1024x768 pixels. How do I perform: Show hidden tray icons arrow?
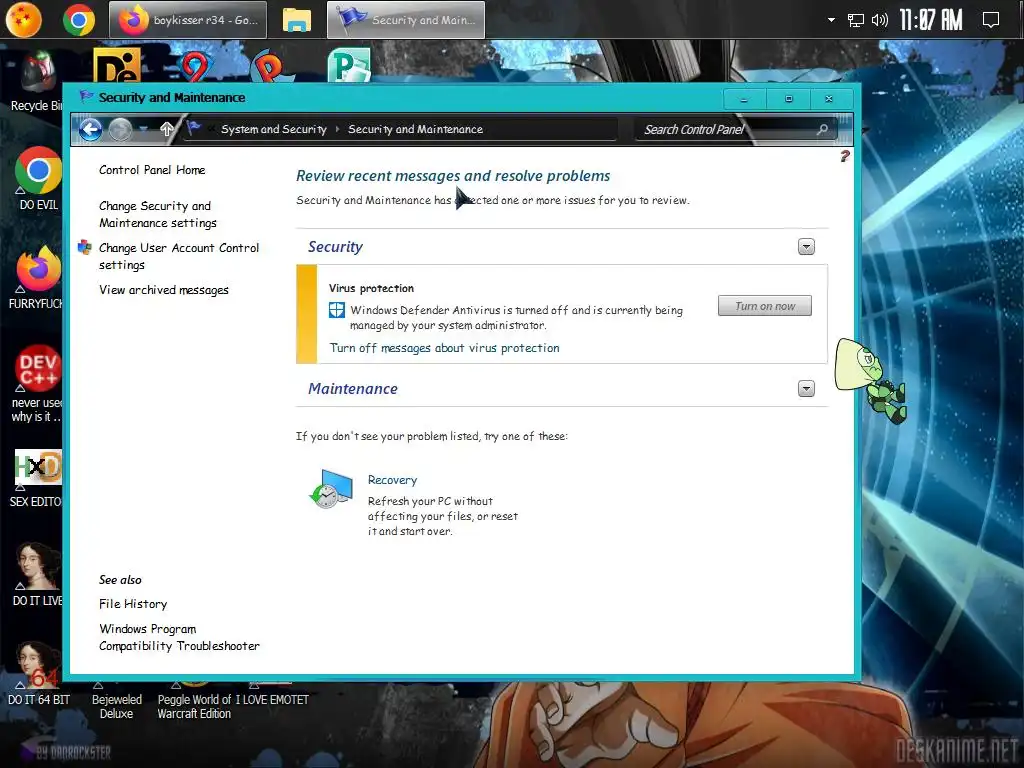[831, 20]
